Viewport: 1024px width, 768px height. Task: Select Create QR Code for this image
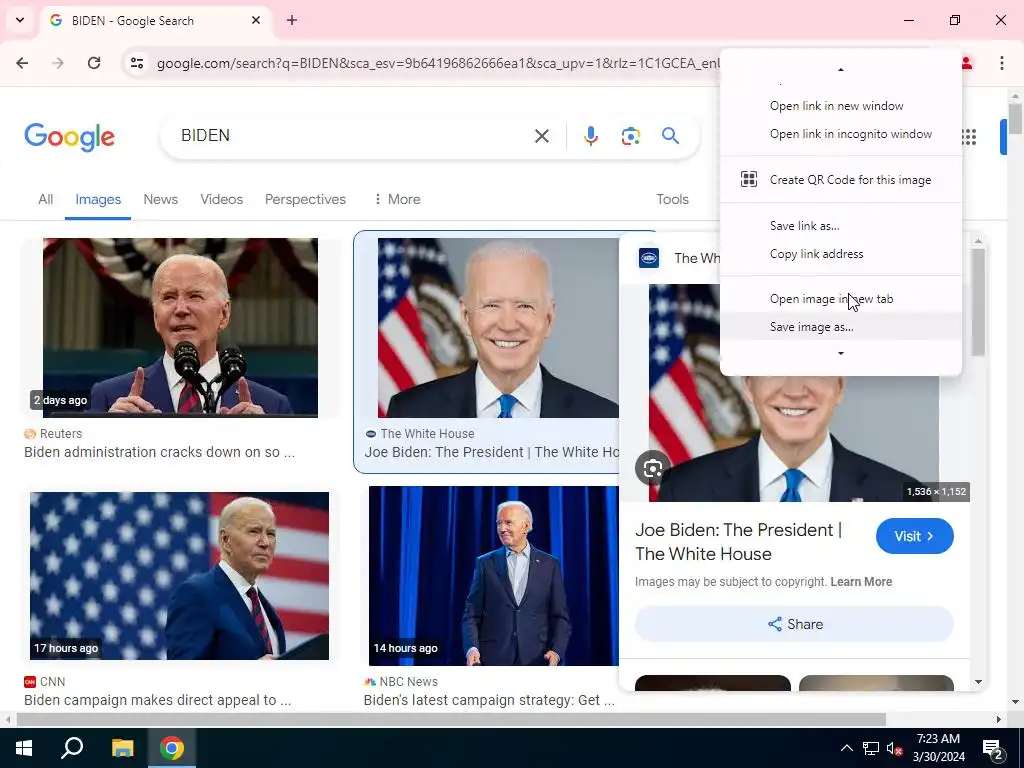coord(840,180)
